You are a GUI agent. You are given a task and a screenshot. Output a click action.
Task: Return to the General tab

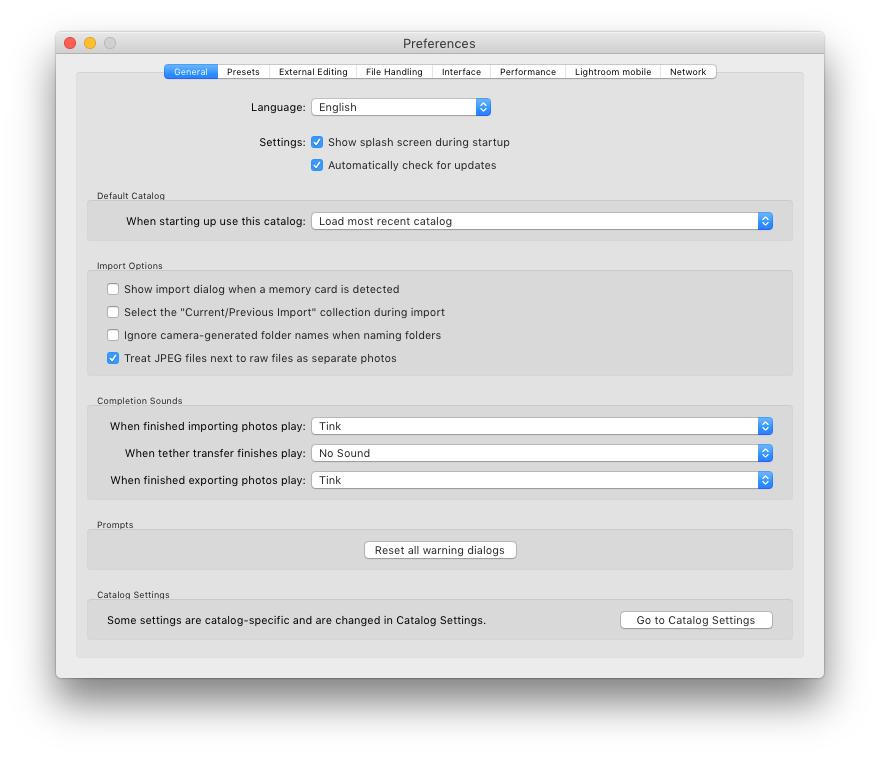click(190, 71)
